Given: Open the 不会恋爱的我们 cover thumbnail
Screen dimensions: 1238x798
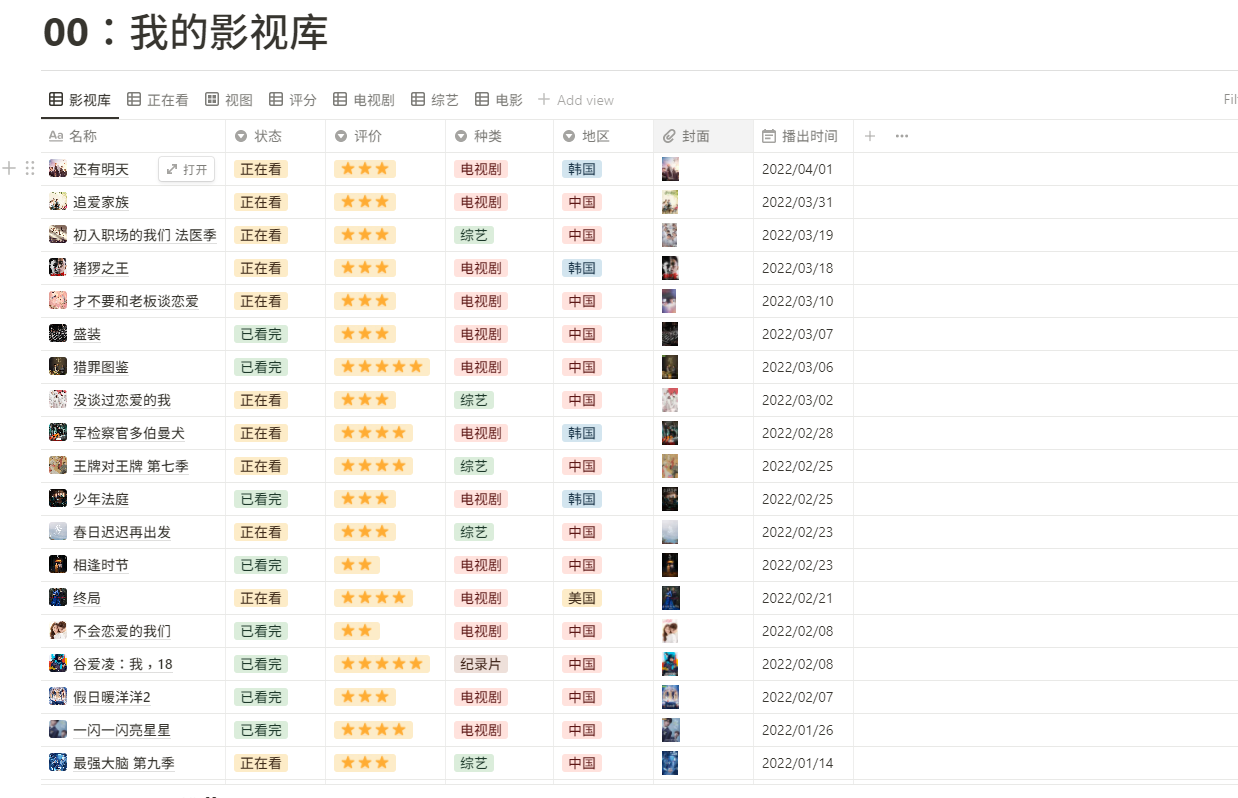Looking at the screenshot, I should click(670, 631).
